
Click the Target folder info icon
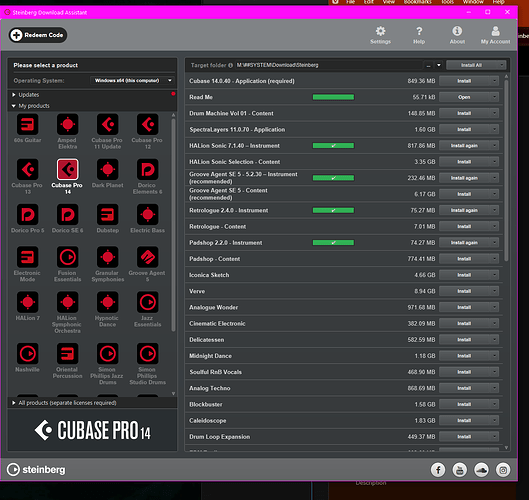230,65
